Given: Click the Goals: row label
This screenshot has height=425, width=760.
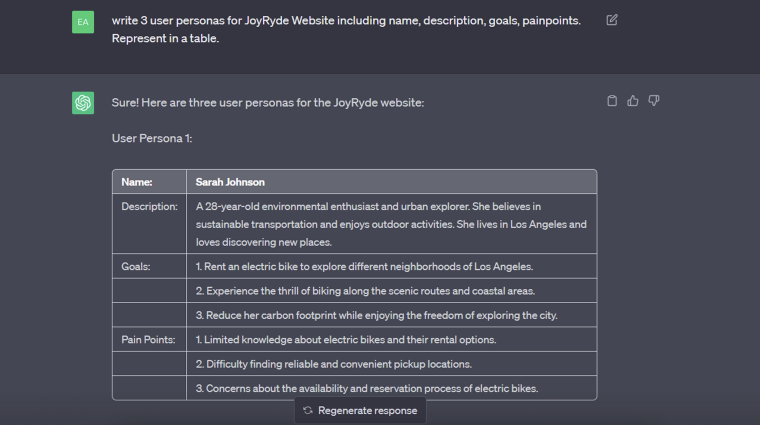Looking at the screenshot, I should pos(136,267).
